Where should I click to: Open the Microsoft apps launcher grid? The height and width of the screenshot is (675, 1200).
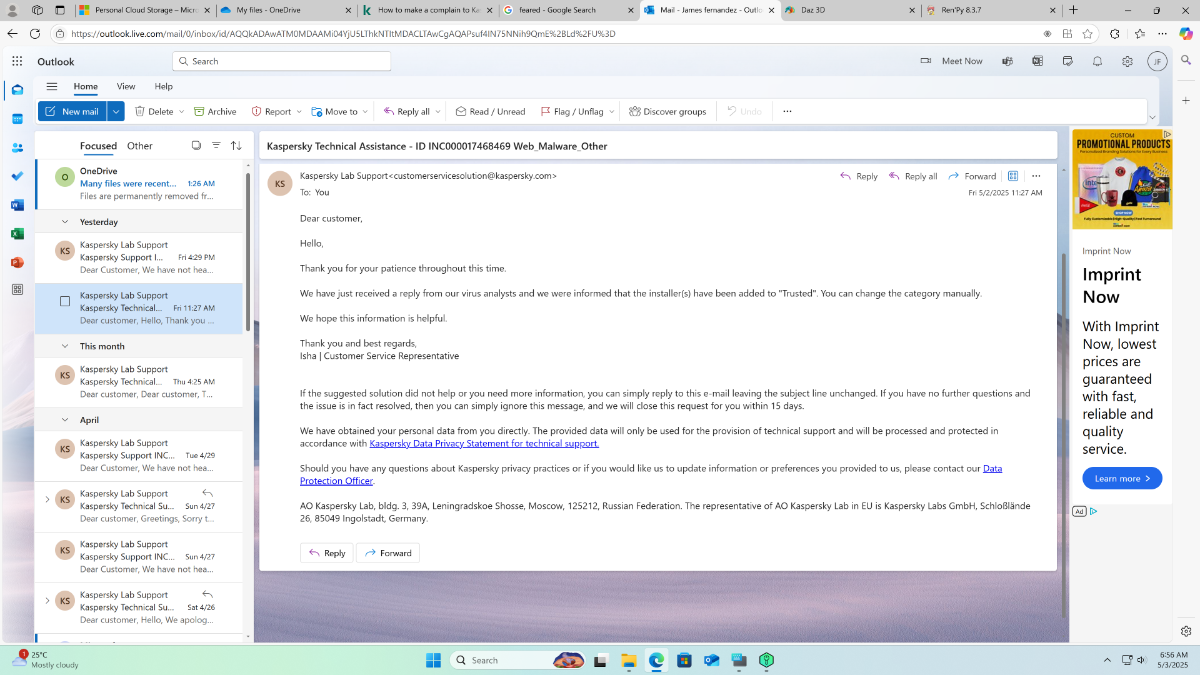click(17, 61)
